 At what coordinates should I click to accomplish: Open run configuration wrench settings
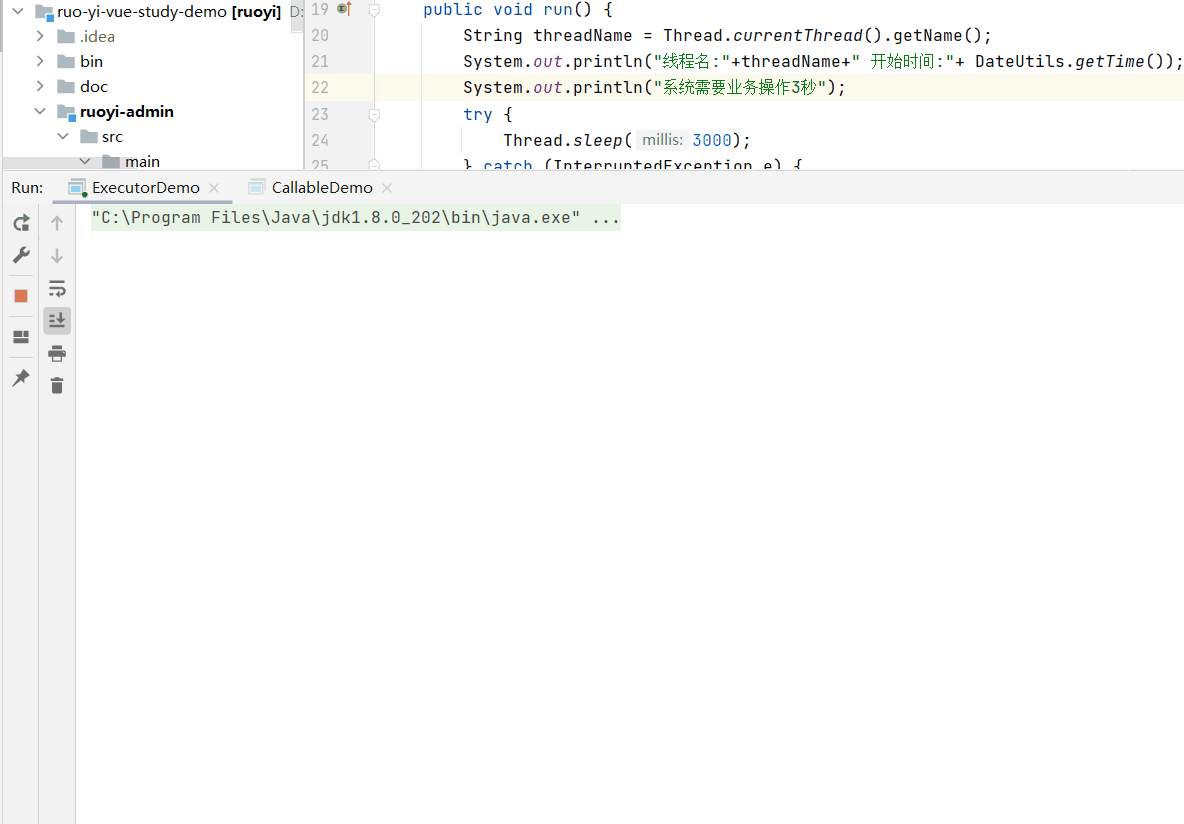coord(21,256)
